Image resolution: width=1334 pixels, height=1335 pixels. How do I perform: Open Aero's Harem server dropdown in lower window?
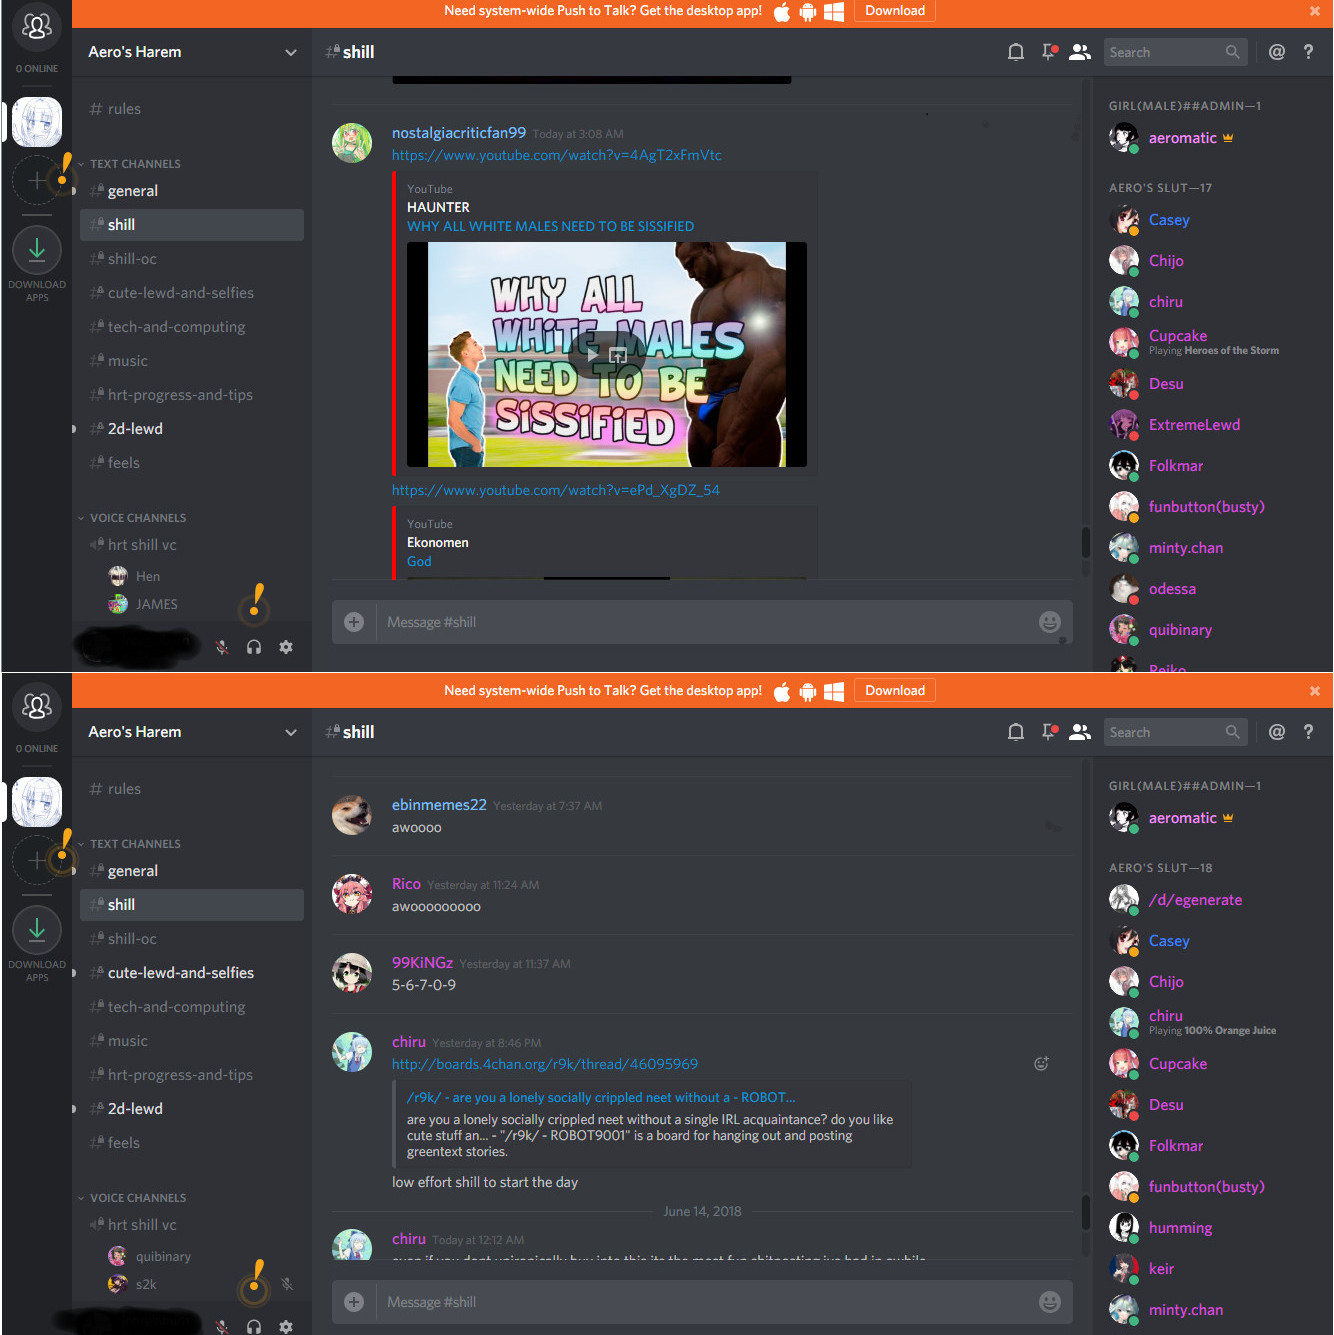[291, 732]
